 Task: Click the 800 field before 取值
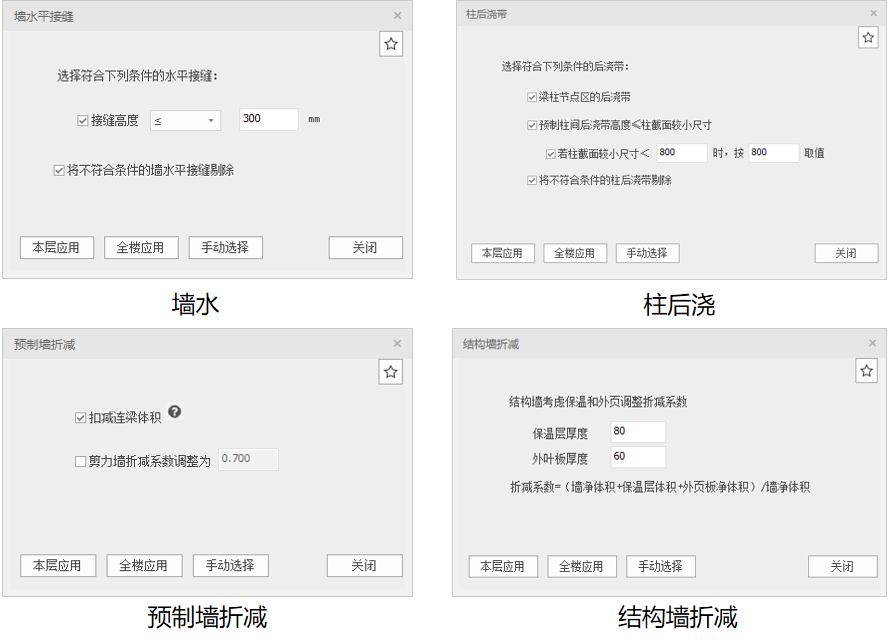coord(774,153)
